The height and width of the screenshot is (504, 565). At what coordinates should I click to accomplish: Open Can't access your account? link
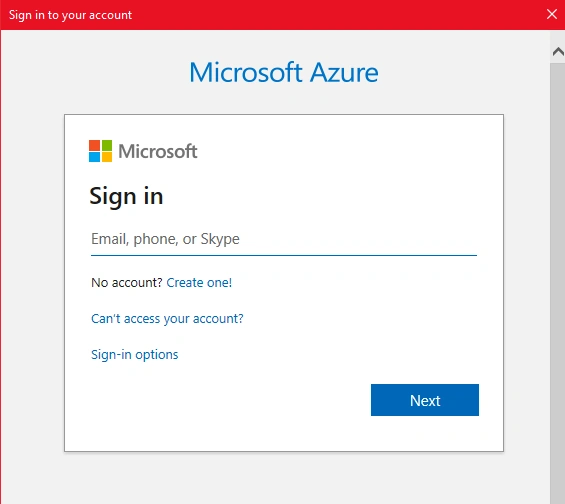point(167,318)
